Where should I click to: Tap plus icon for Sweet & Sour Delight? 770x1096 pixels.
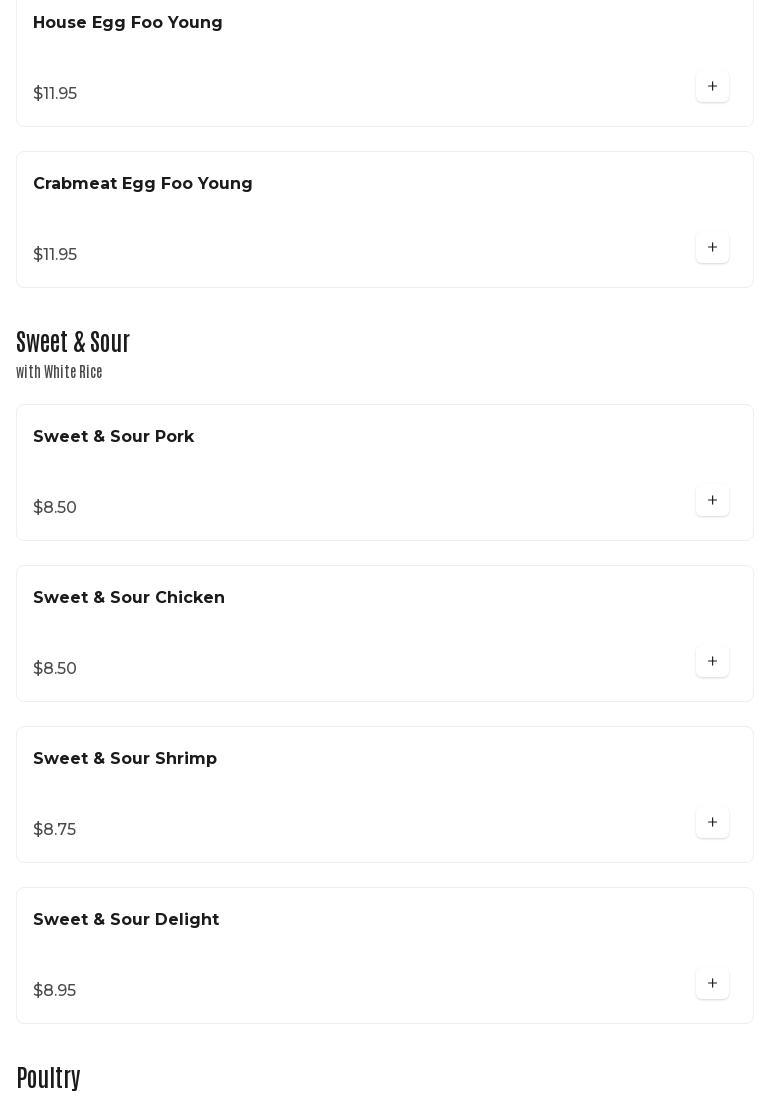click(712, 984)
